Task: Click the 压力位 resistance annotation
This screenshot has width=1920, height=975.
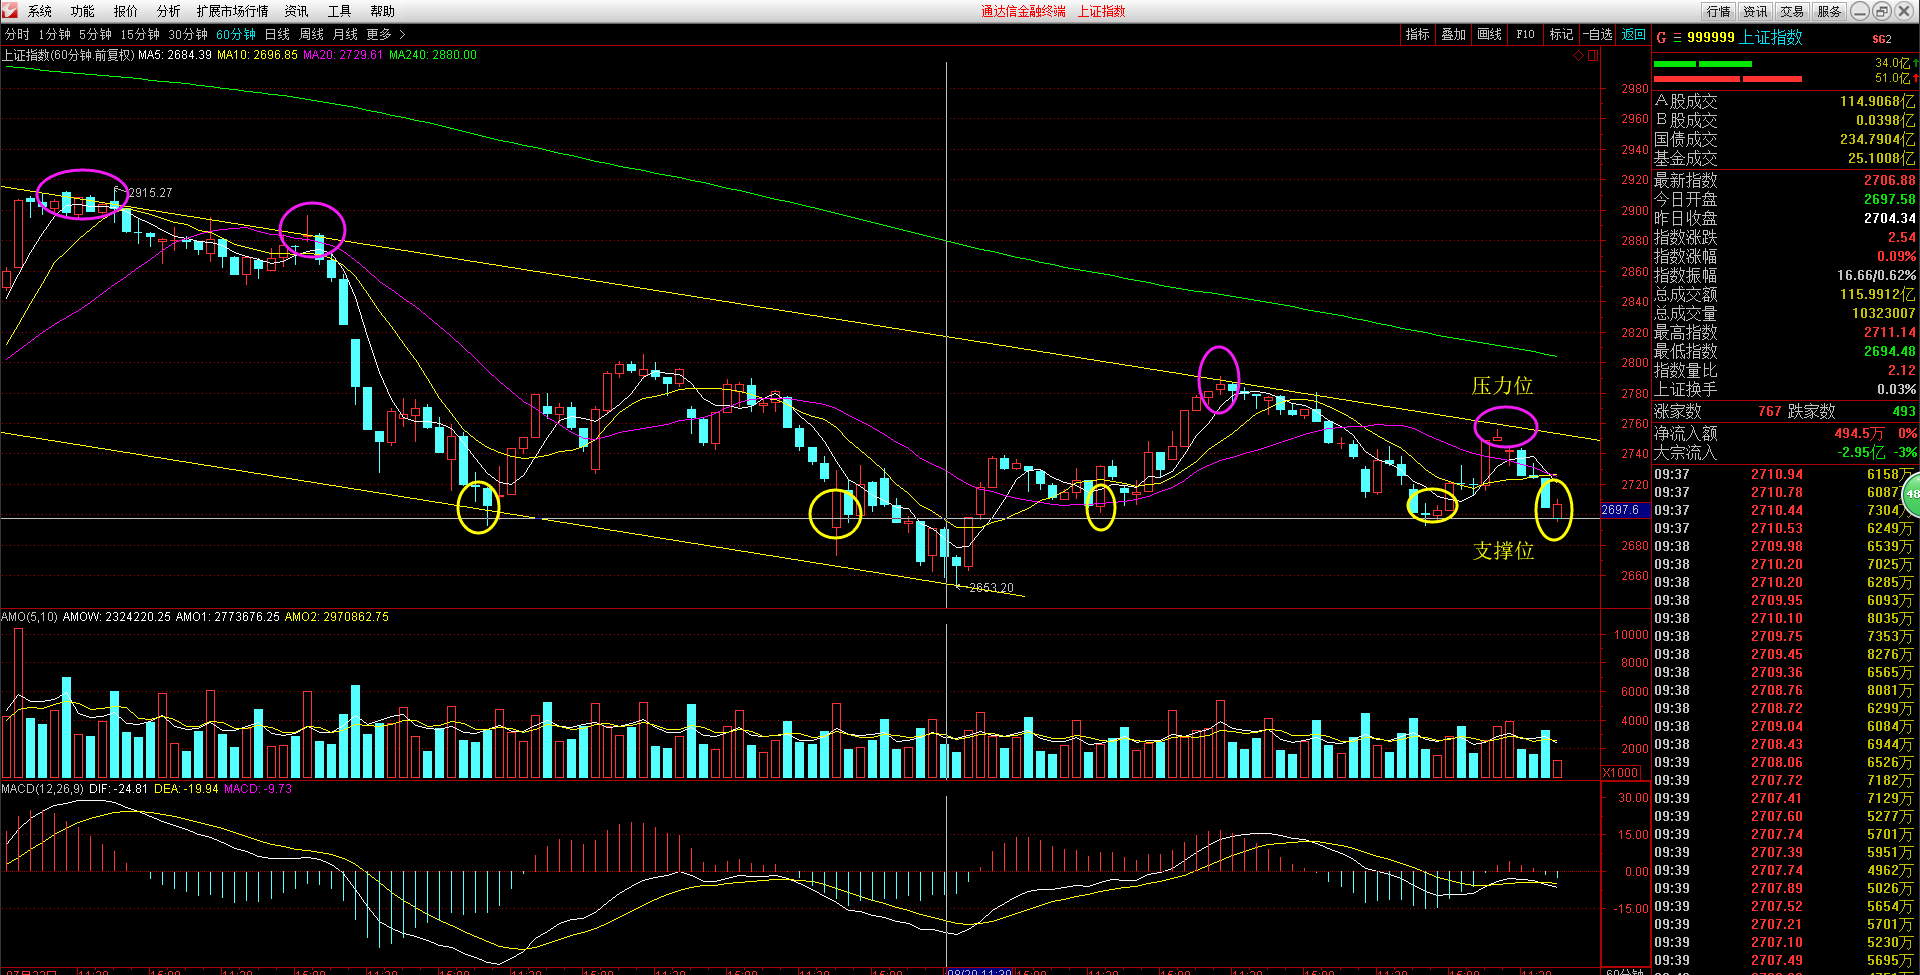Action: pos(1502,386)
